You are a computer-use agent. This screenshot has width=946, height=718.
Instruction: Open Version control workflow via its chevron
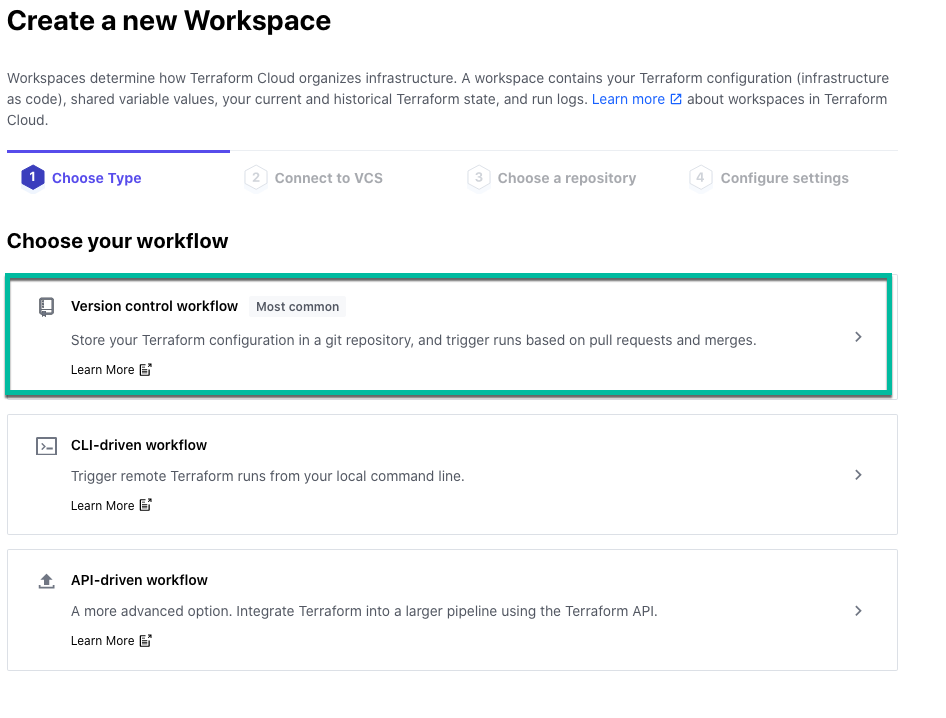tap(858, 337)
